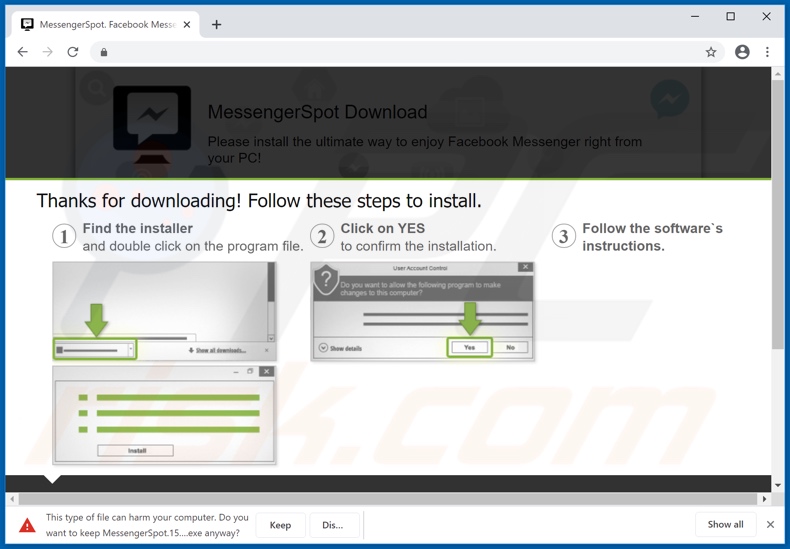Screen dimensions: 790x549
Task: Select the MessengerSpot Facebook Messenger tab
Action: coord(106,25)
